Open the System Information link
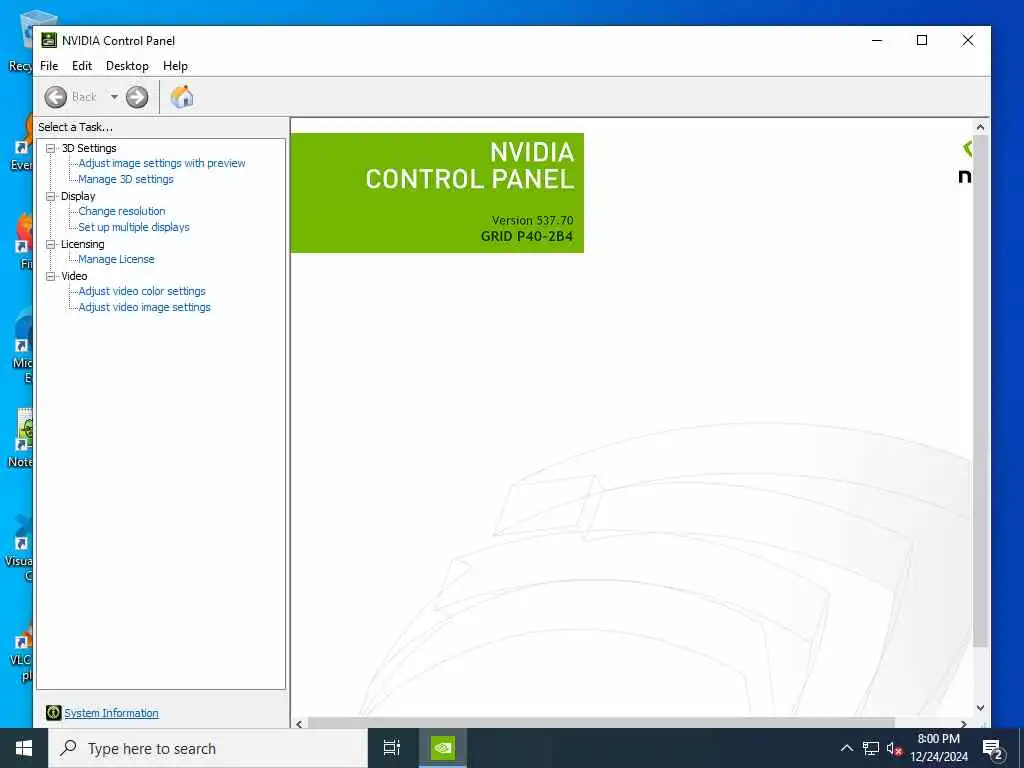The image size is (1024, 768). [111, 713]
